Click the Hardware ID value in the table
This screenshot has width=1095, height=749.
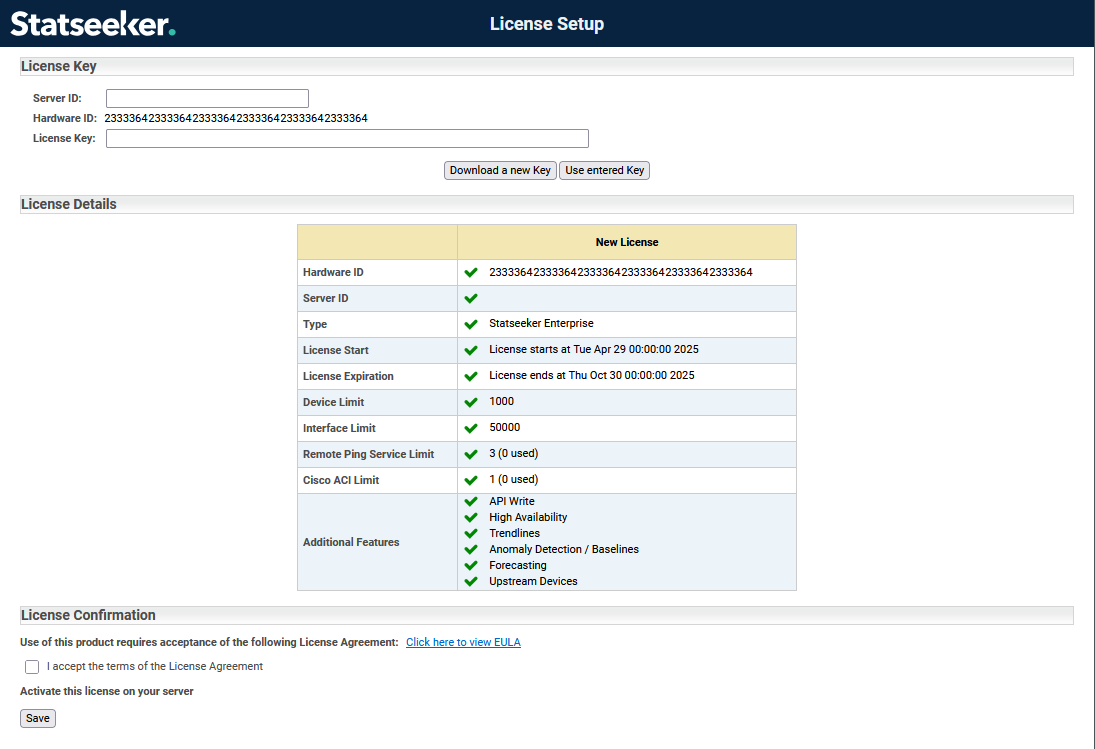click(621, 272)
